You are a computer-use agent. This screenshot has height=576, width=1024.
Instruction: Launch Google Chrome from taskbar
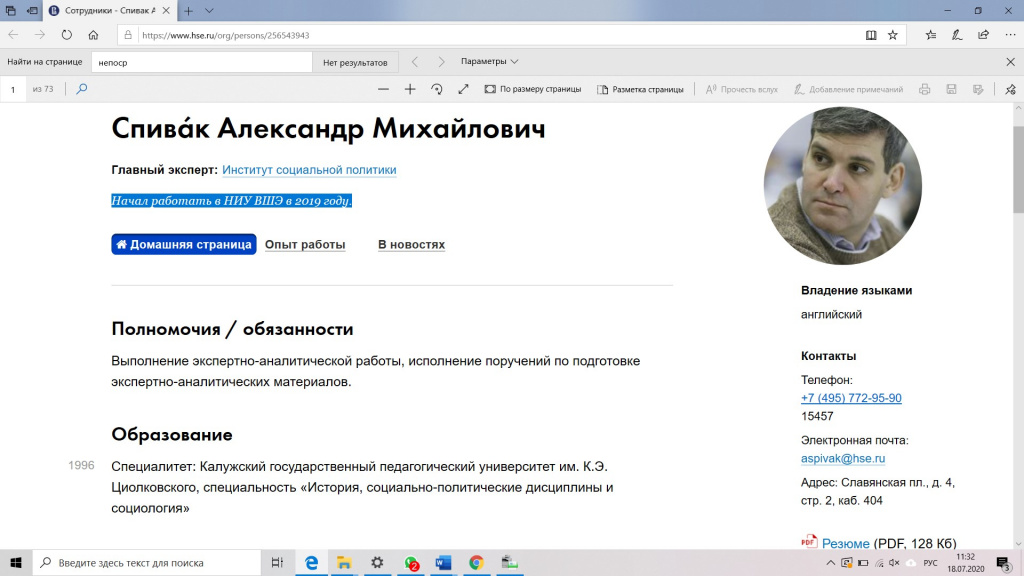pos(476,562)
